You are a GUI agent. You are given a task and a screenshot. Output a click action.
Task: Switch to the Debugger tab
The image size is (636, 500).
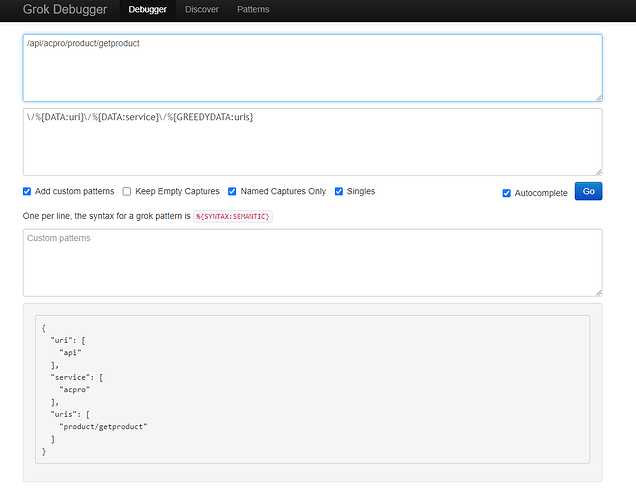[147, 9]
